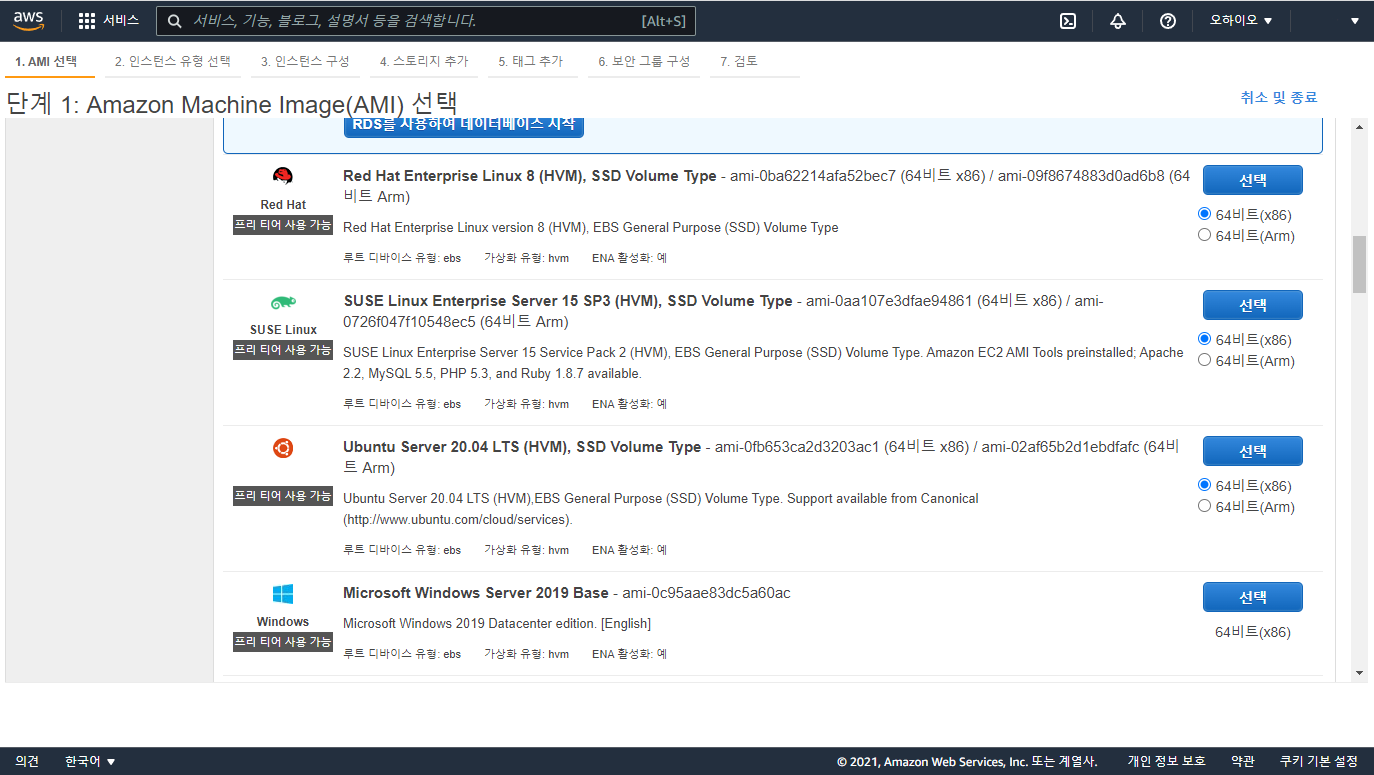Open the 개인 정보 보호 link
Image resolution: width=1374 pixels, height=775 pixels.
[1167, 761]
